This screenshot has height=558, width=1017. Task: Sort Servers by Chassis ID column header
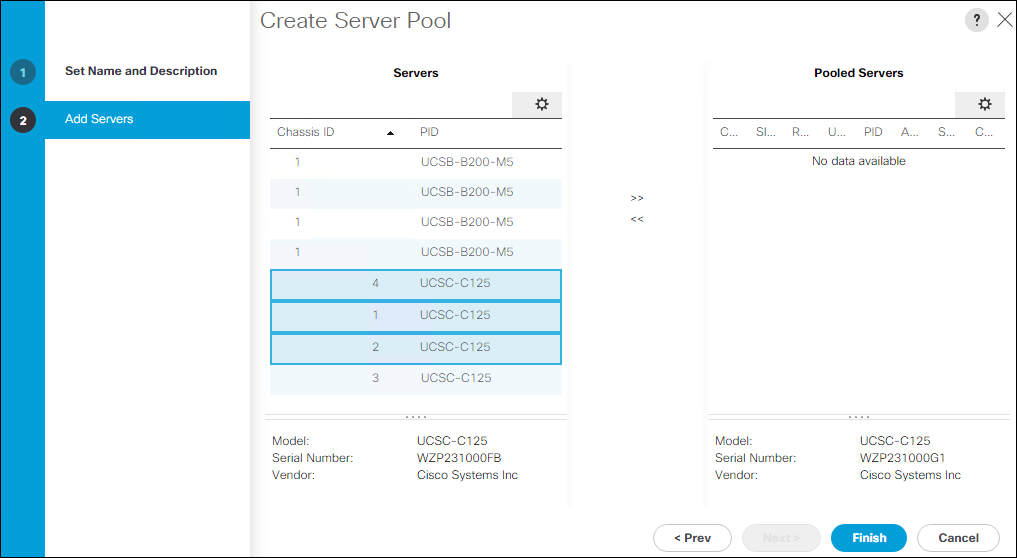point(305,132)
